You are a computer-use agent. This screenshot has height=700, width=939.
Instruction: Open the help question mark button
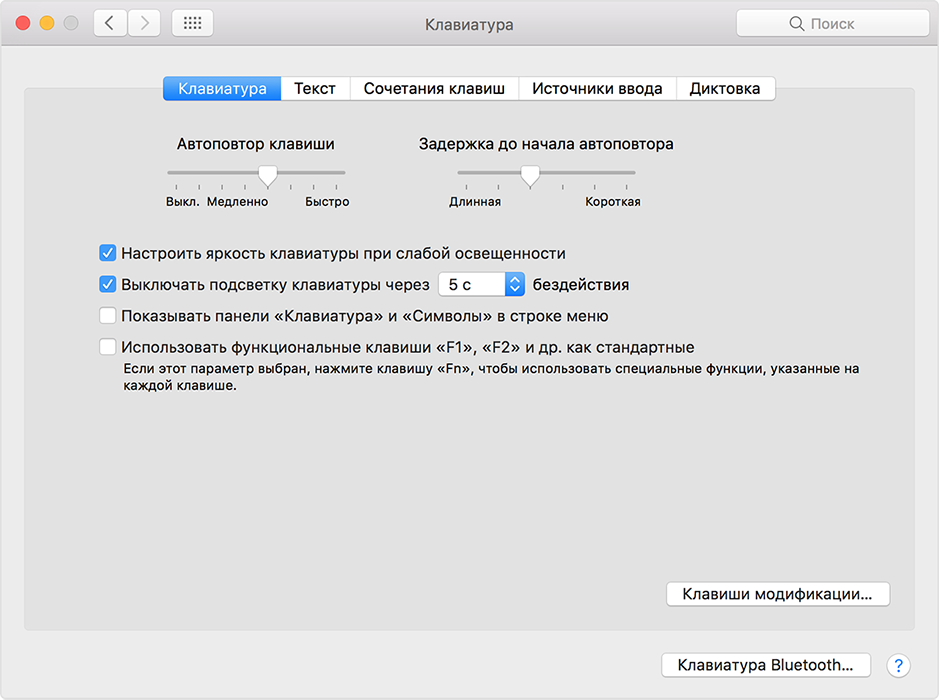click(897, 665)
